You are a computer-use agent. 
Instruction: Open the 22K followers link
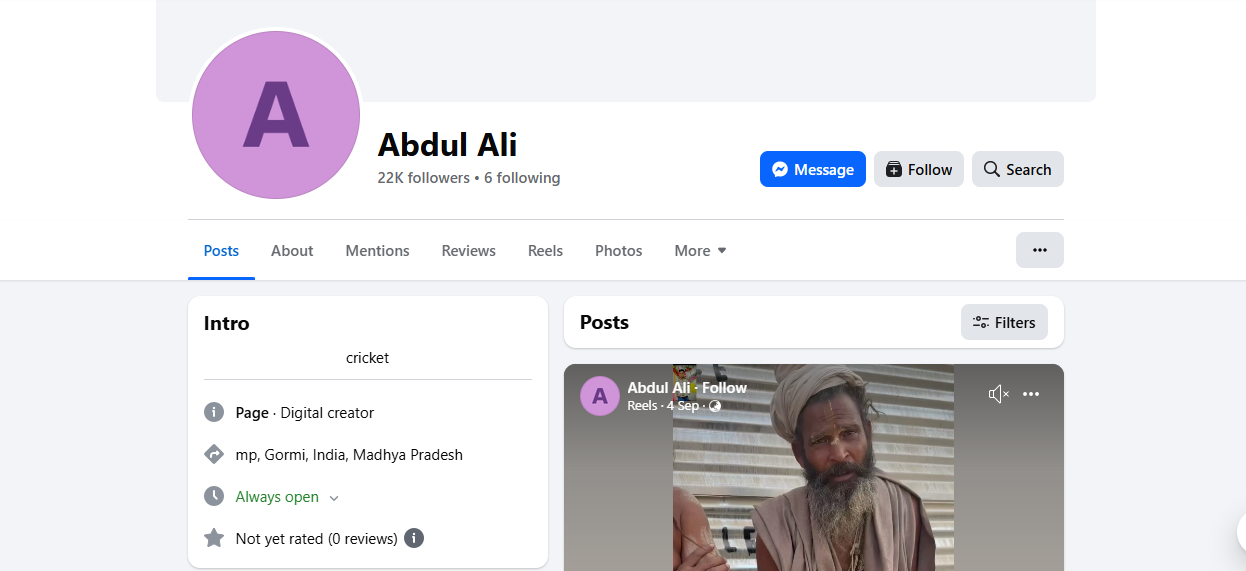(x=423, y=178)
